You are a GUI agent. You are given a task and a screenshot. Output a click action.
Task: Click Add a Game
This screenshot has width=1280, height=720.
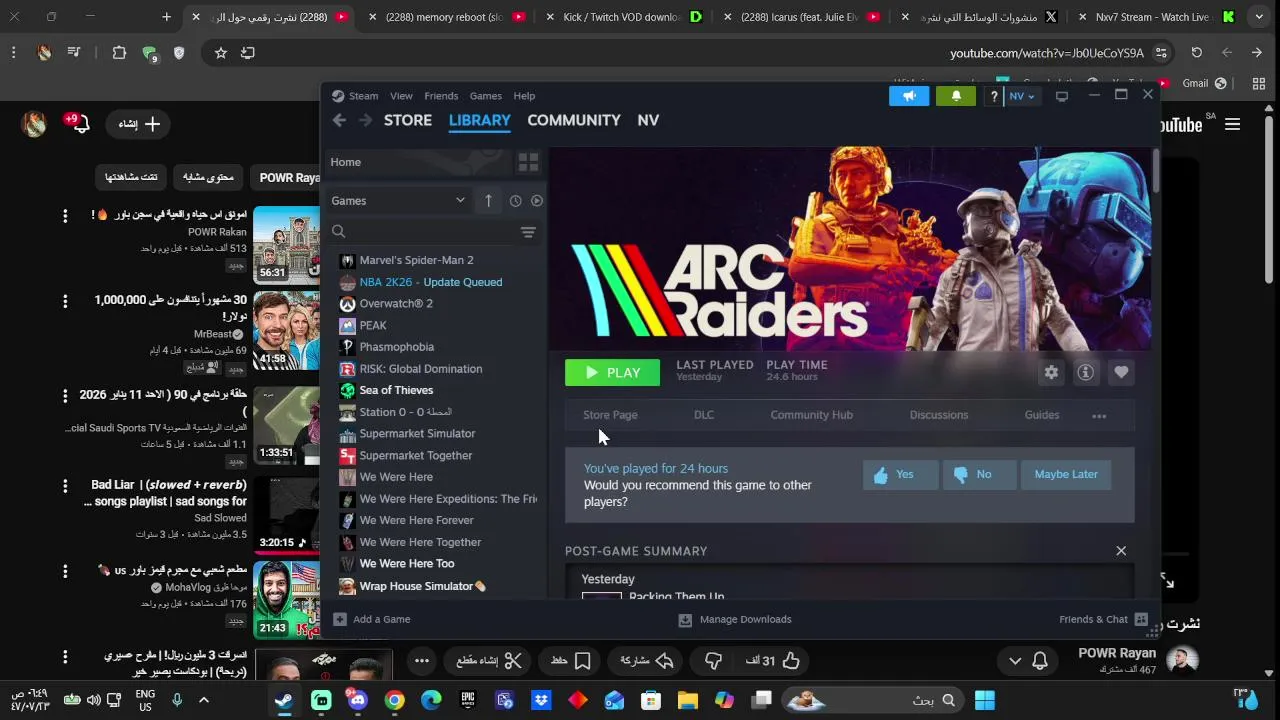(x=372, y=619)
